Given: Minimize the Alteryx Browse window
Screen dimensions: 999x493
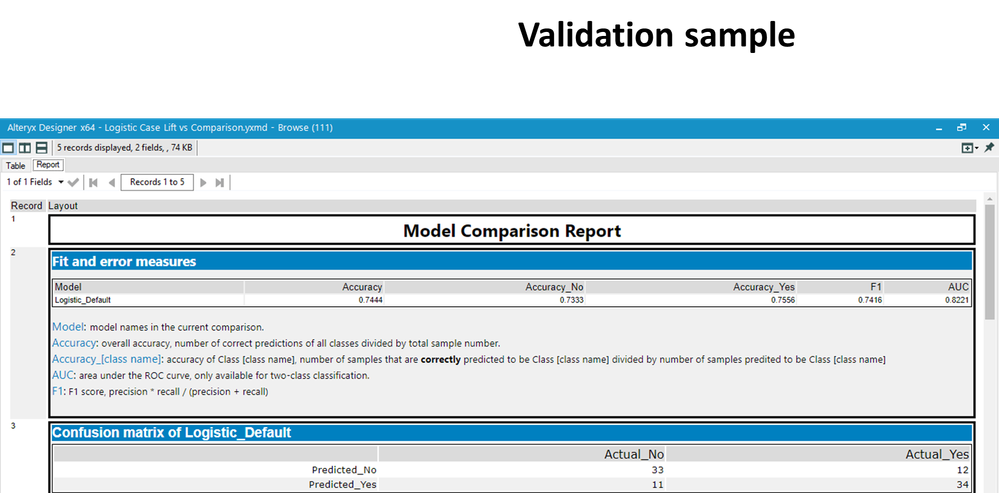Looking at the screenshot, I should click(939, 128).
